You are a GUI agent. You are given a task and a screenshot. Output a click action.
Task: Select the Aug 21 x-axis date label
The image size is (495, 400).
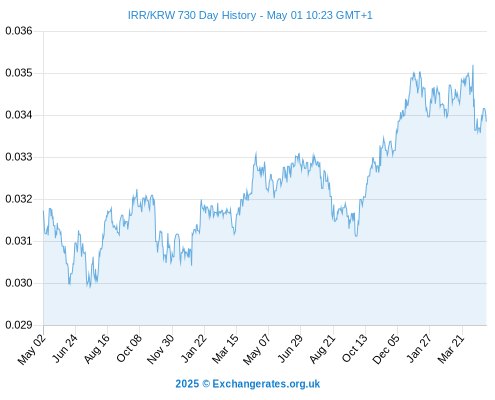pos(322,349)
